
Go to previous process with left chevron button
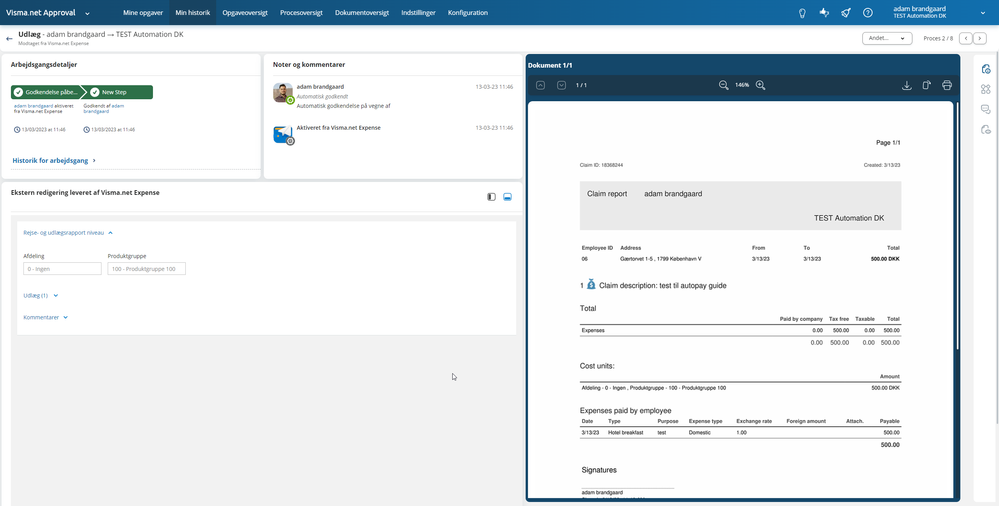(x=965, y=38)
